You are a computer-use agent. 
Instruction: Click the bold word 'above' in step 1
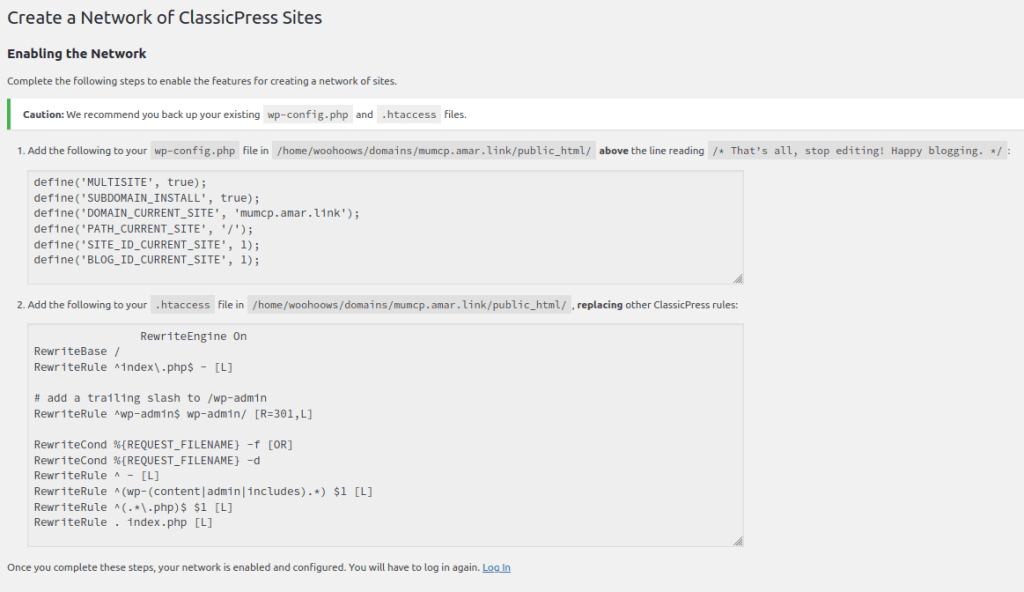pyautogui.click(x=614, y=151)
